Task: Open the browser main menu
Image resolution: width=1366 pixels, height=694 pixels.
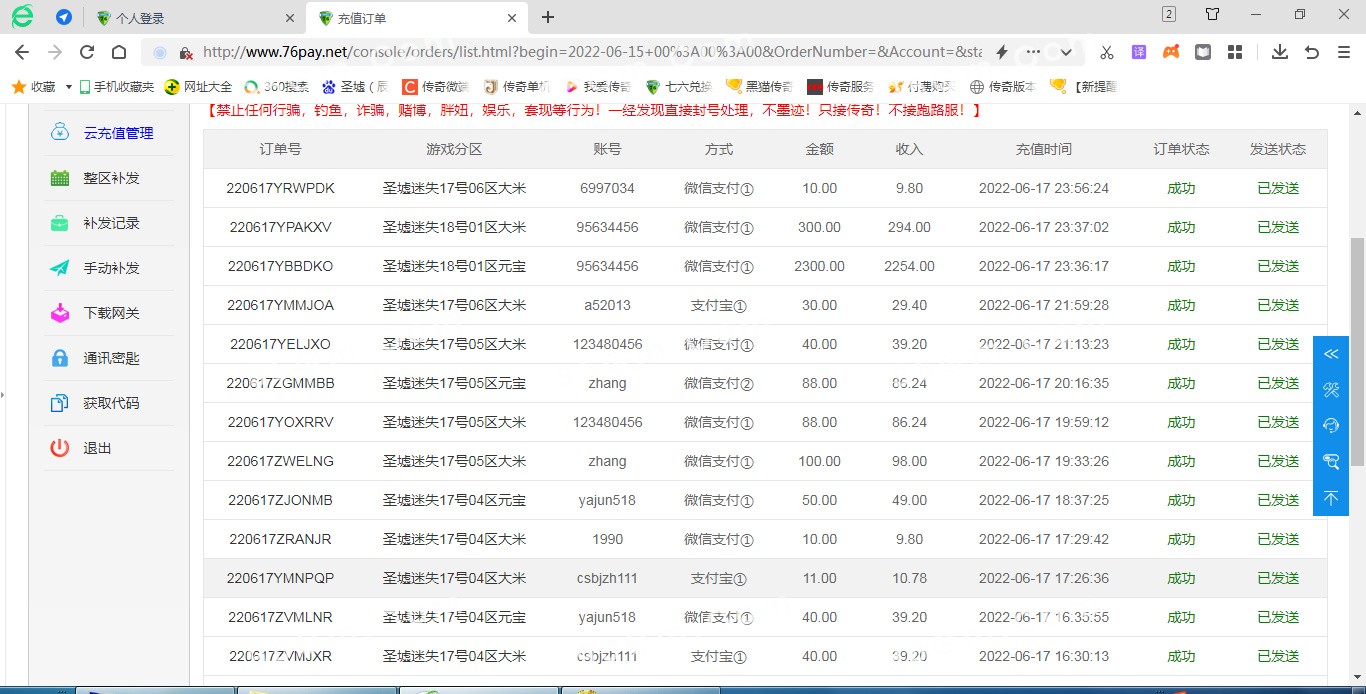Action: click(x=1345, y=52)
